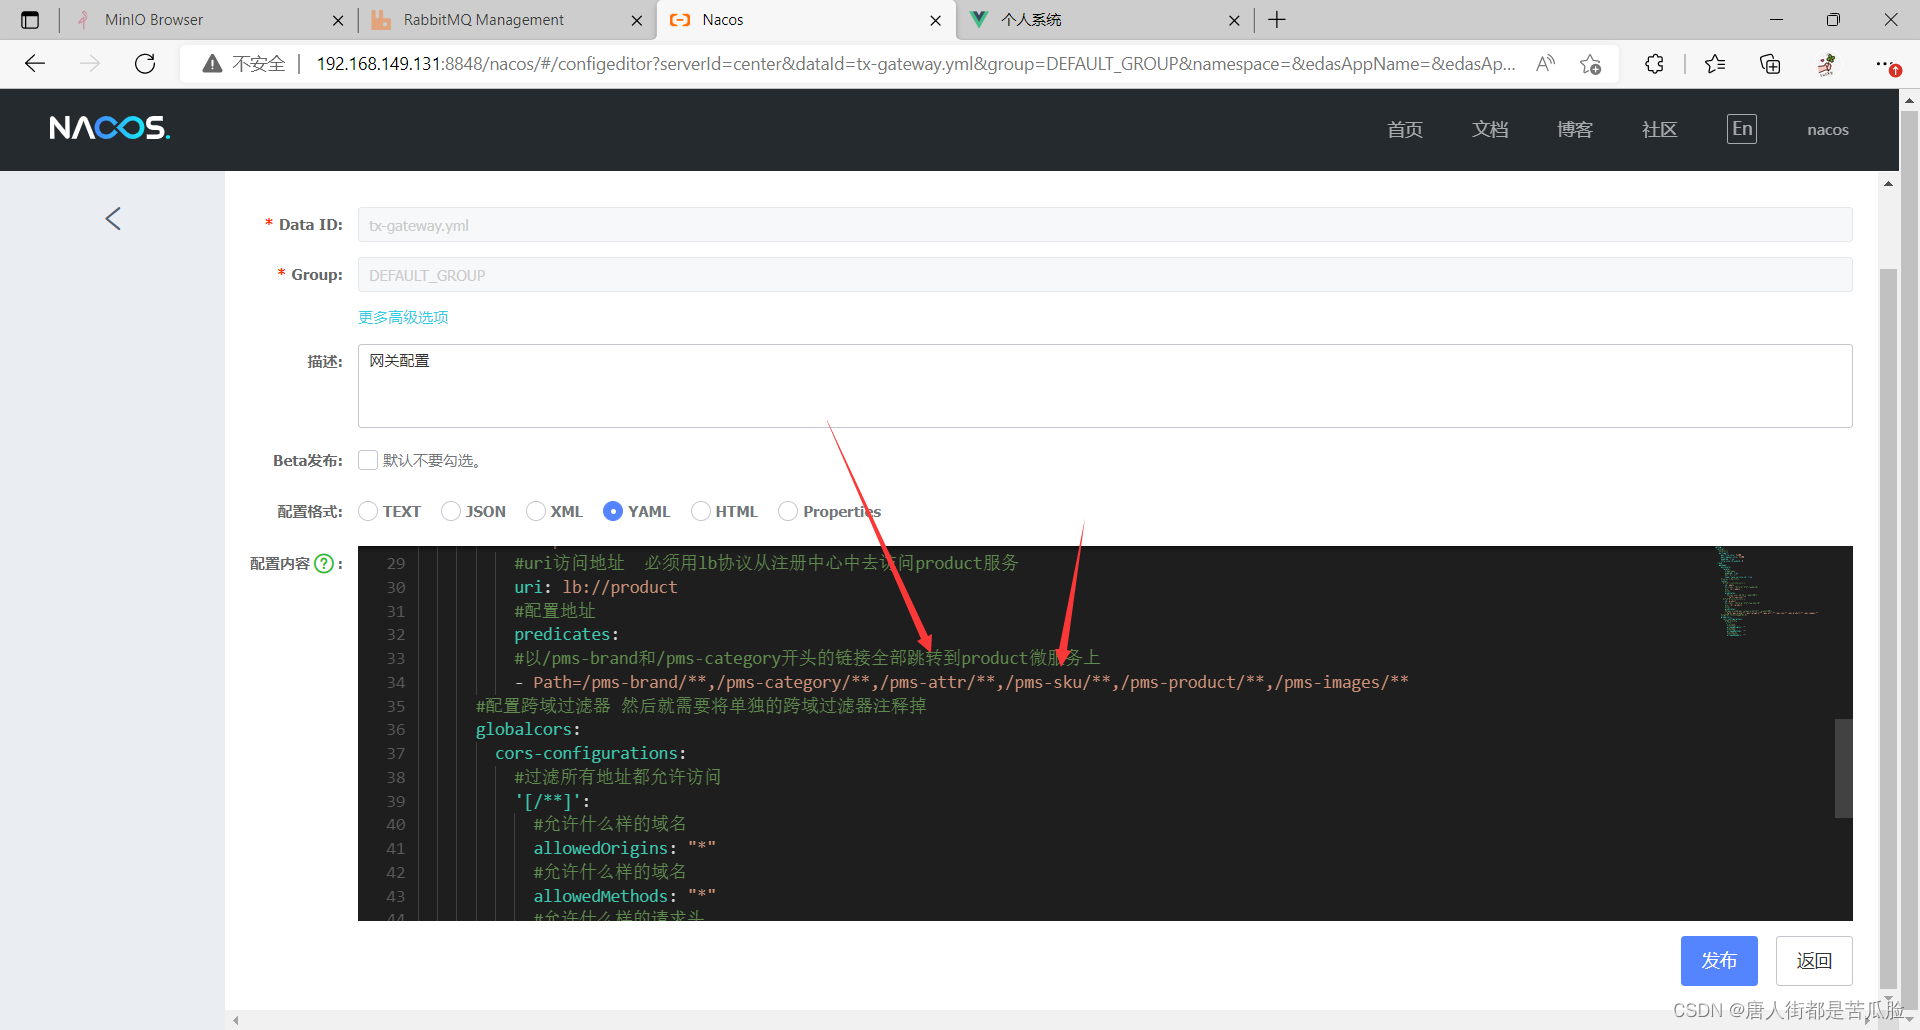Click the 描述 description text area
The height and width of the screenshot is (1030, 1920).
pos(1105,386)
